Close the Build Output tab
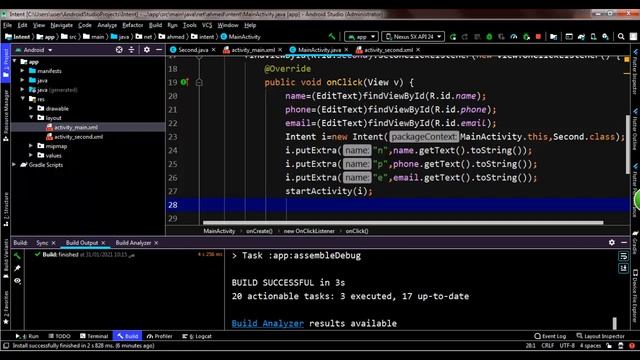Screen dimensions: 640x360 tap(103, 243)
